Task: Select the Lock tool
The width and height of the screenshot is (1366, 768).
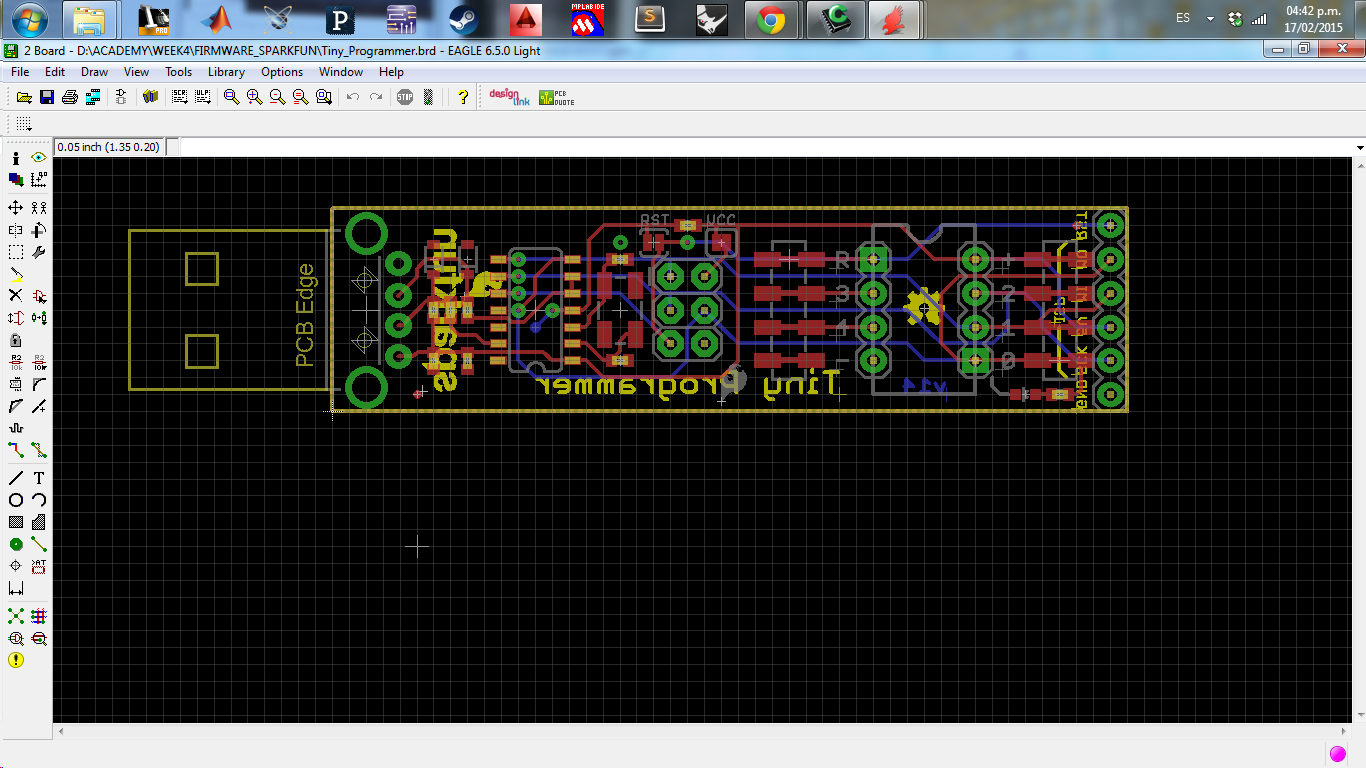Action: point(16,340)
